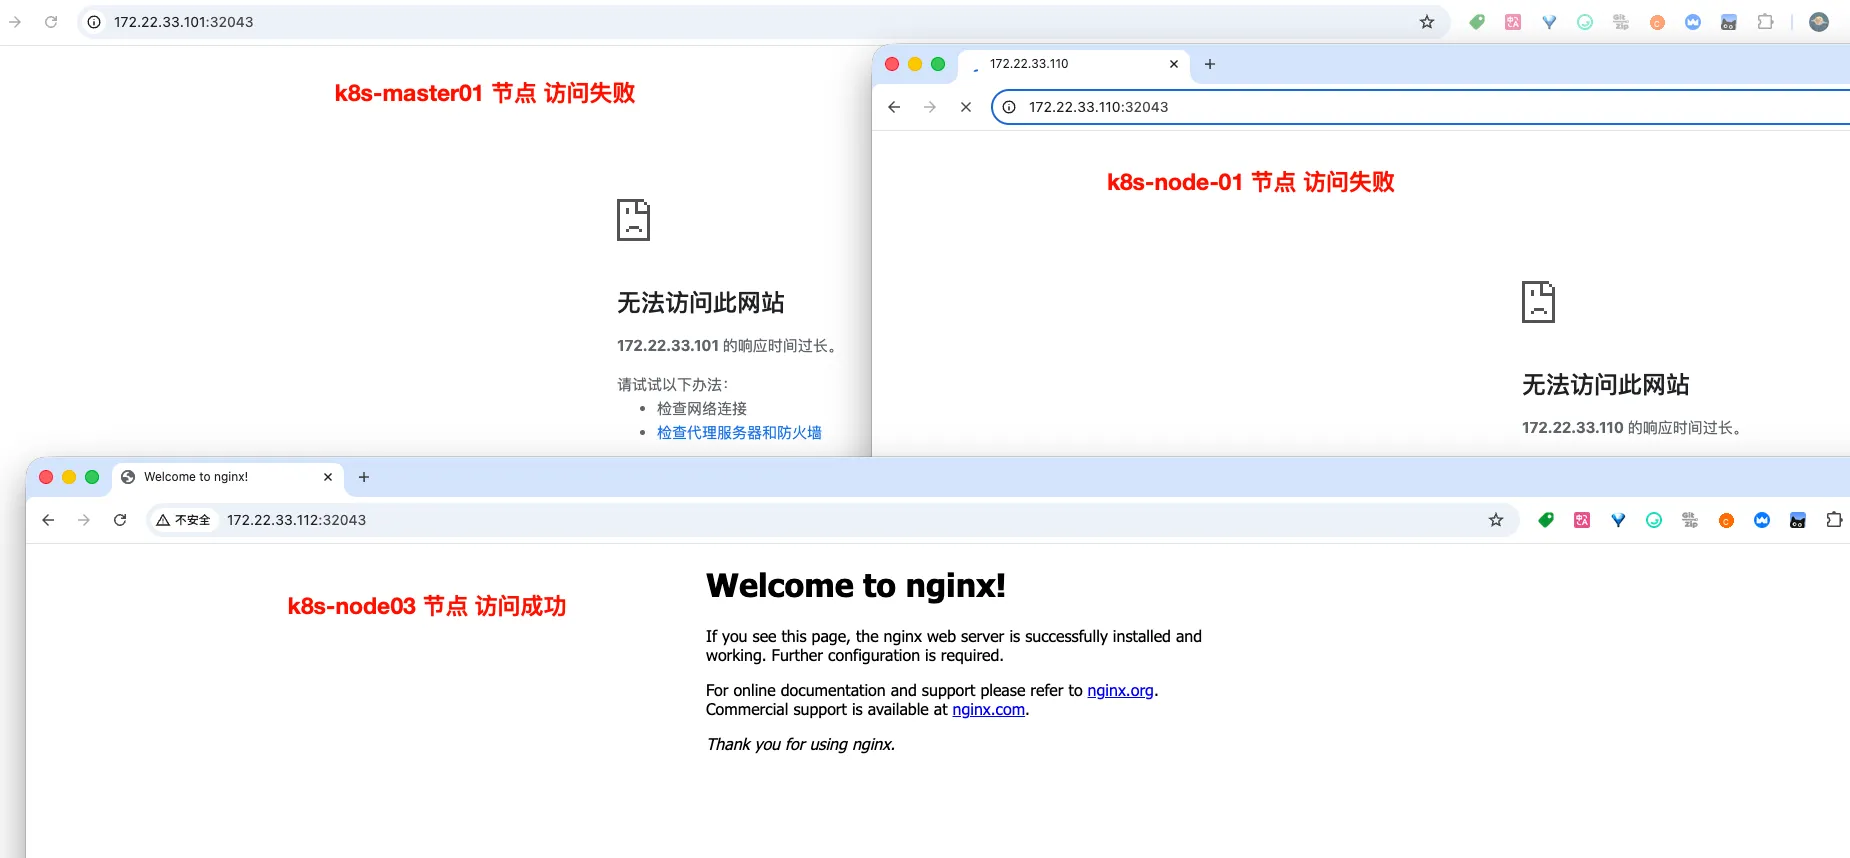Open pink translate extension in top window

coord(1513,22)
